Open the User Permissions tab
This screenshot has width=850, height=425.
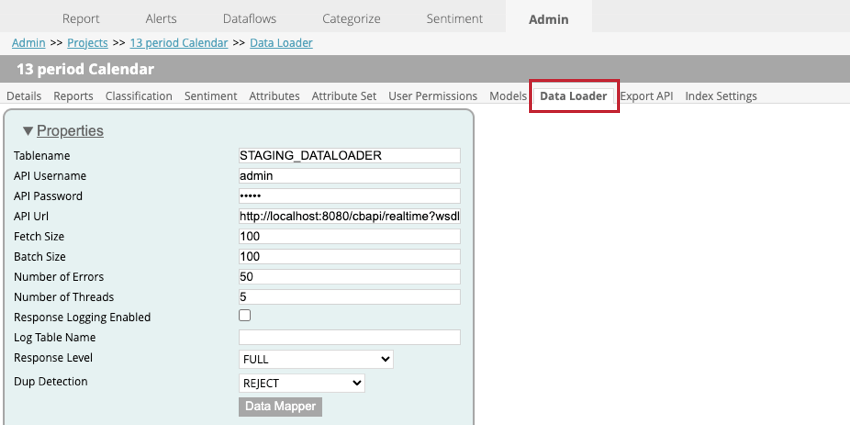[433, 96]
